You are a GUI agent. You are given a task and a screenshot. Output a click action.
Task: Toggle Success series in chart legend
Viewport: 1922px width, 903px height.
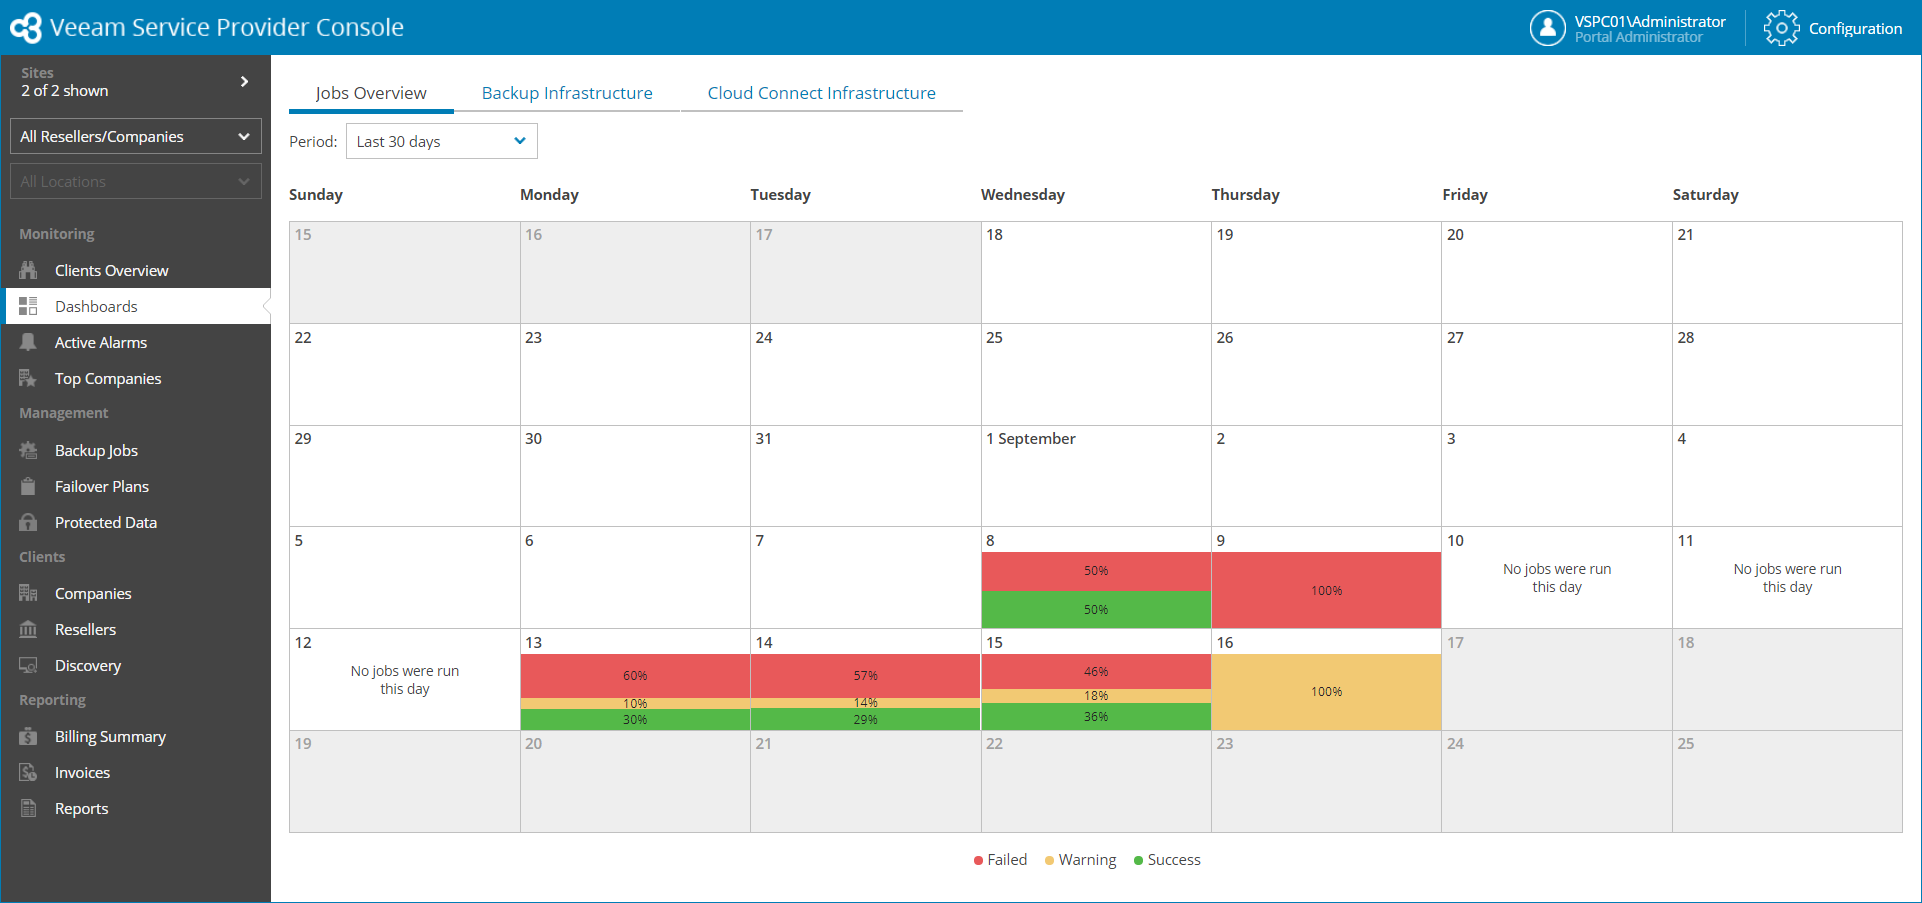[1167, 860]
